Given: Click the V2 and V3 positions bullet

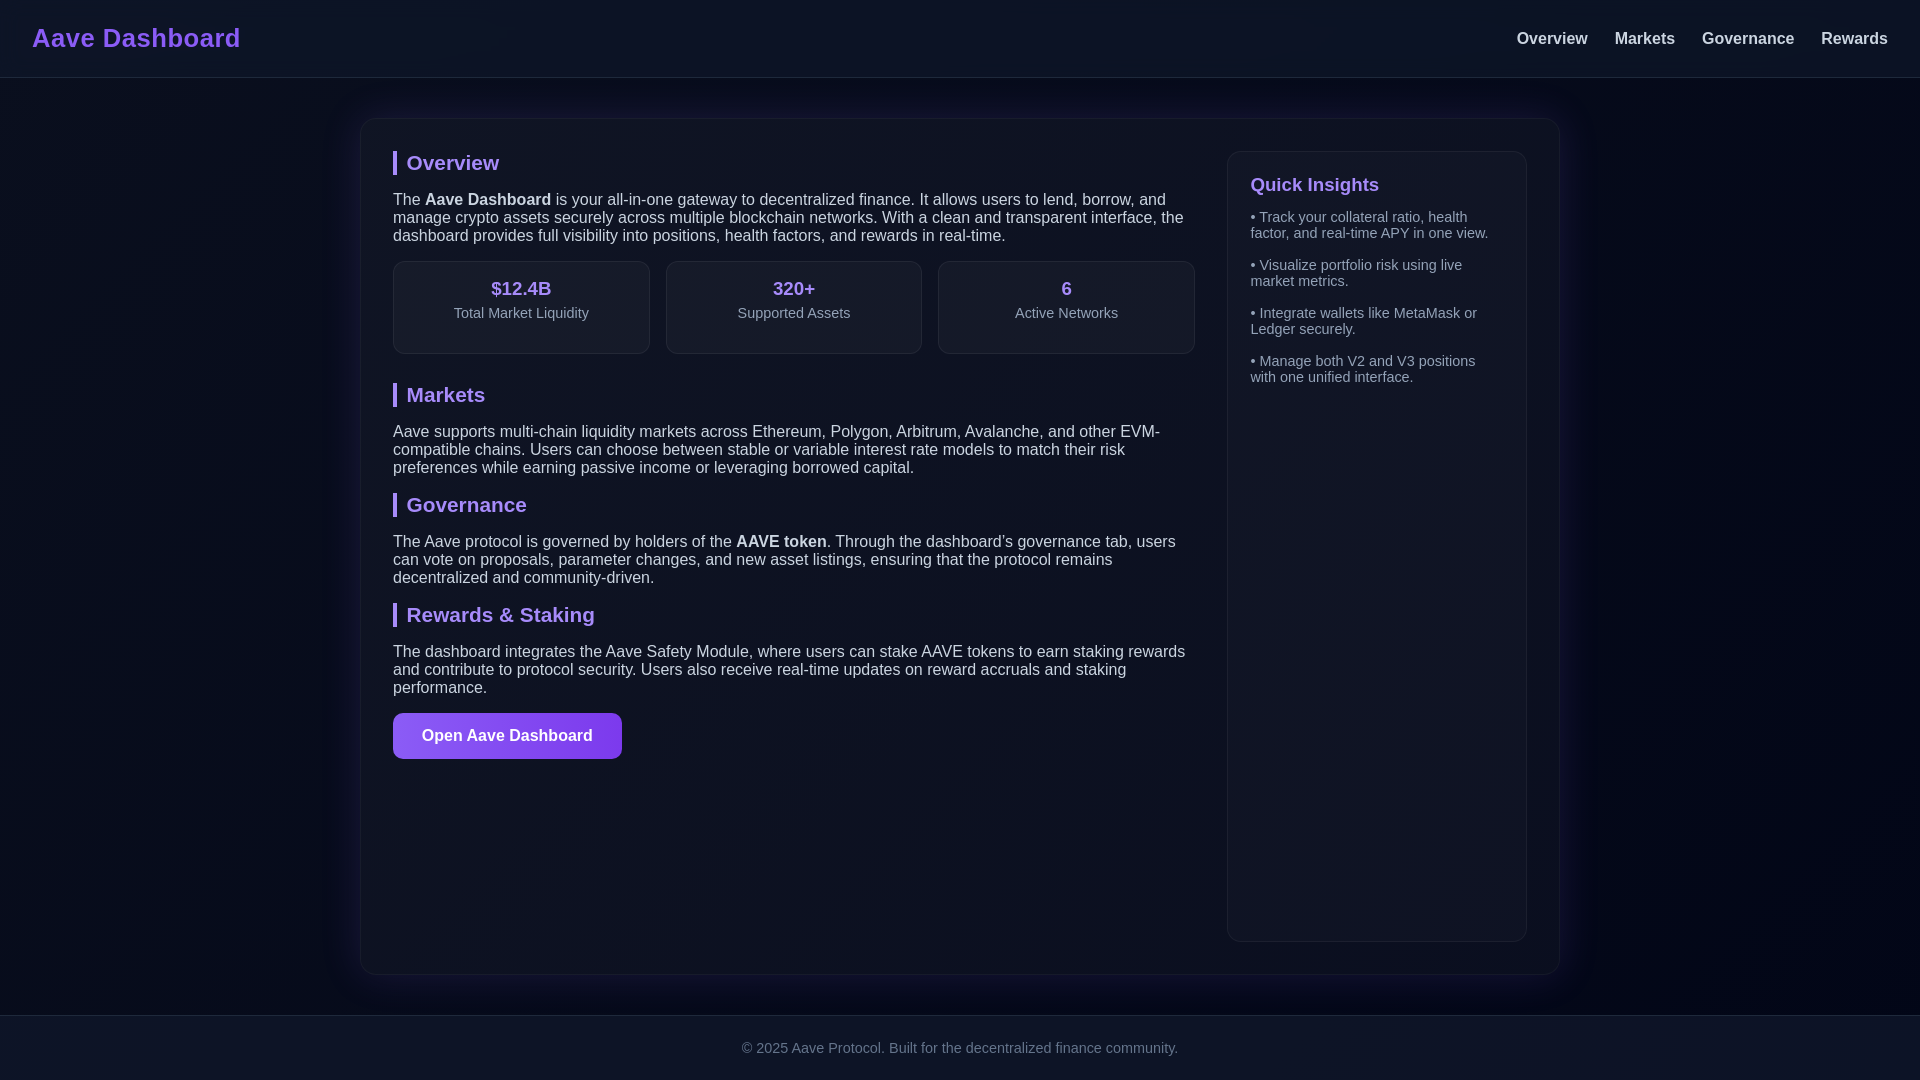Looking at the screenshot, I should 1362,369.
